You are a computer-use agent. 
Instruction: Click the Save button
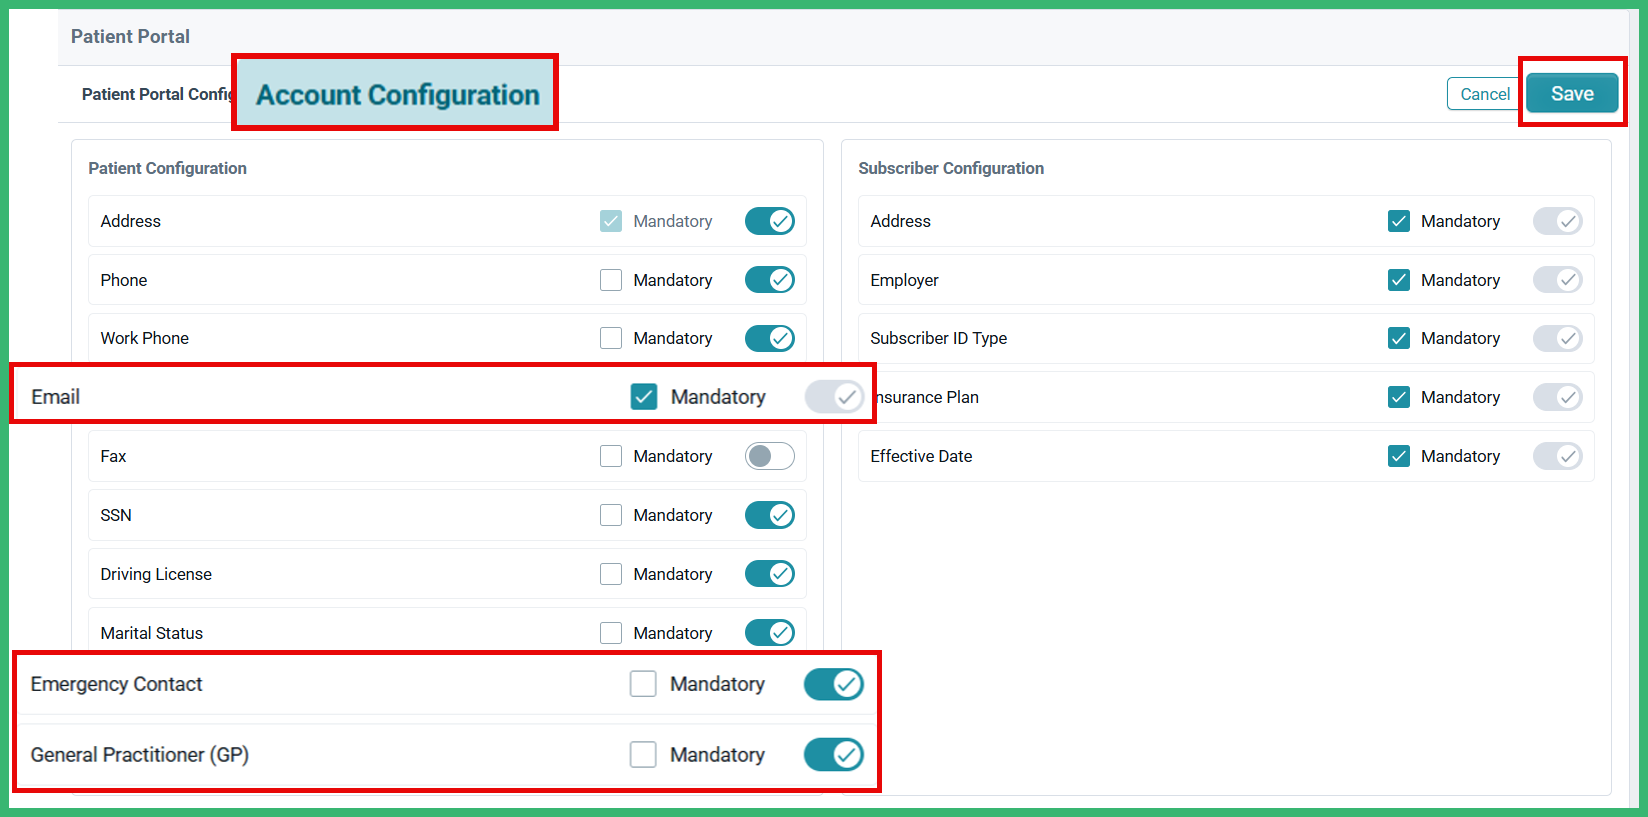[x=1571, y=93]
